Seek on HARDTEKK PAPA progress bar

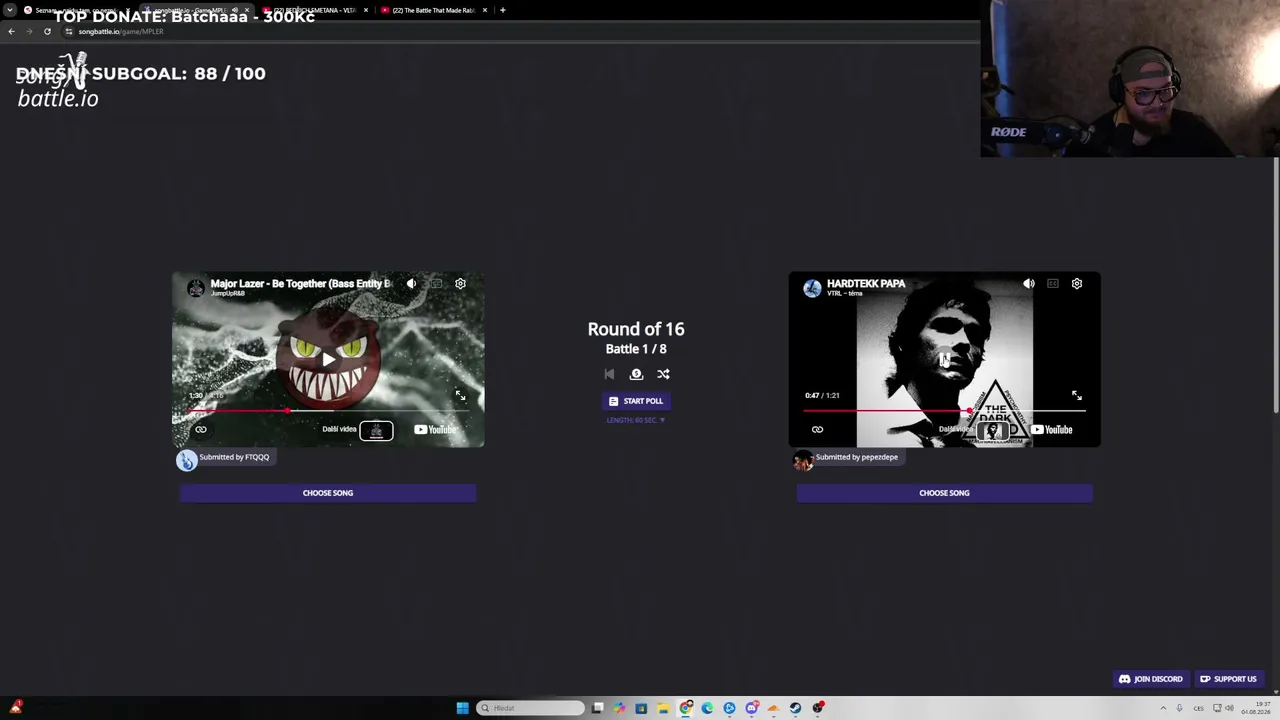[x=944, y=410]
